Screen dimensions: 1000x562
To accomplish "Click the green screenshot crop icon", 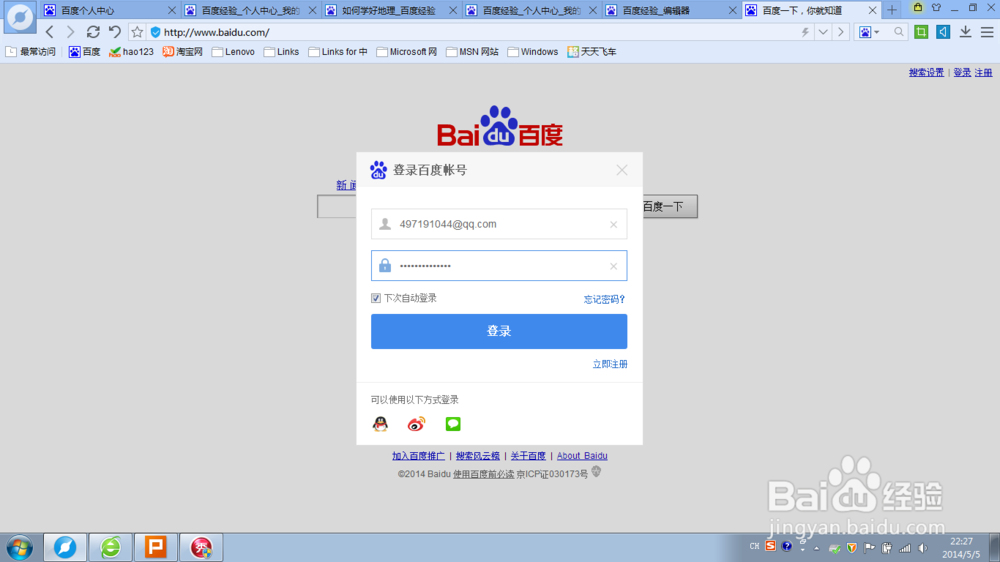I will coord(921,32).
